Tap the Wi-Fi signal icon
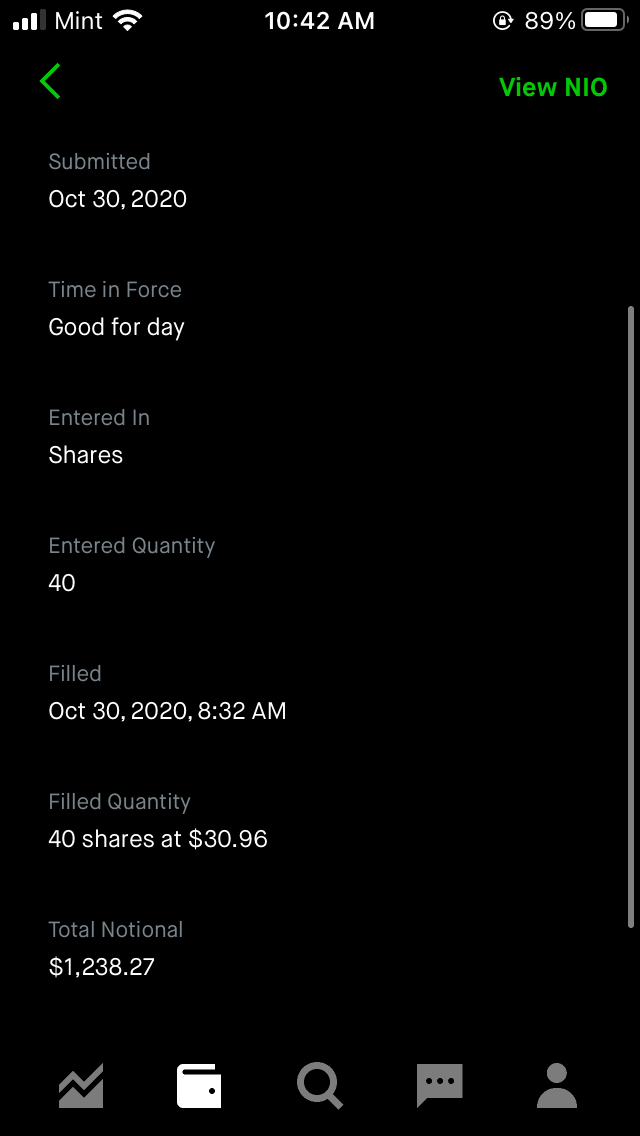Image resolution: width=640 pixels, height=1136 pixels. click(128, 20)
